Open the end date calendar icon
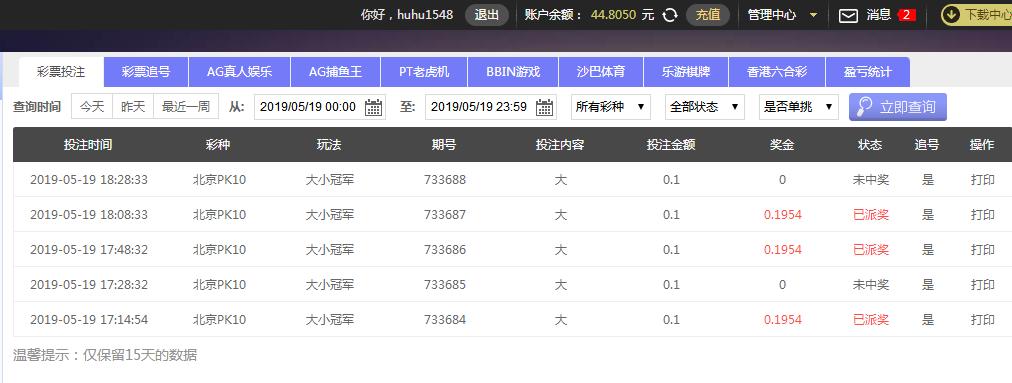1012x383 pixels. (545, 107)
